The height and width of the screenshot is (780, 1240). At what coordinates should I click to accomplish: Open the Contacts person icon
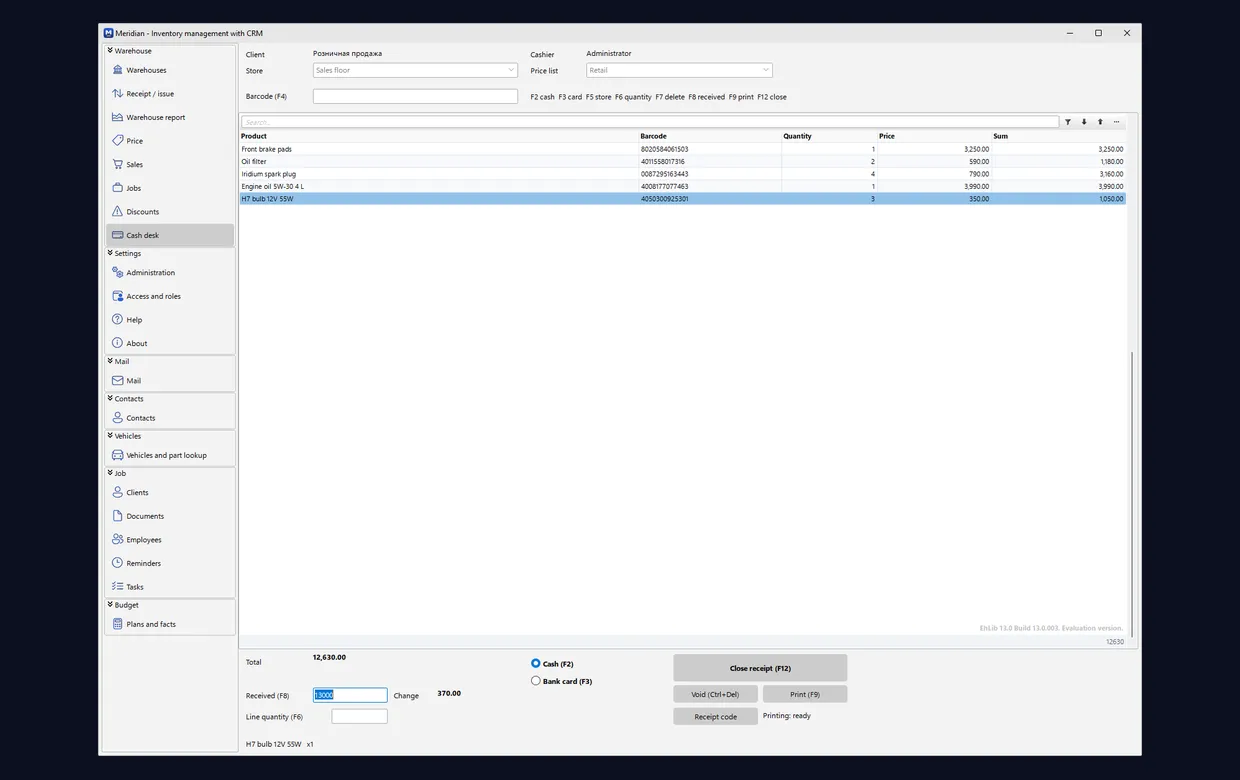[x=118, y=418]
